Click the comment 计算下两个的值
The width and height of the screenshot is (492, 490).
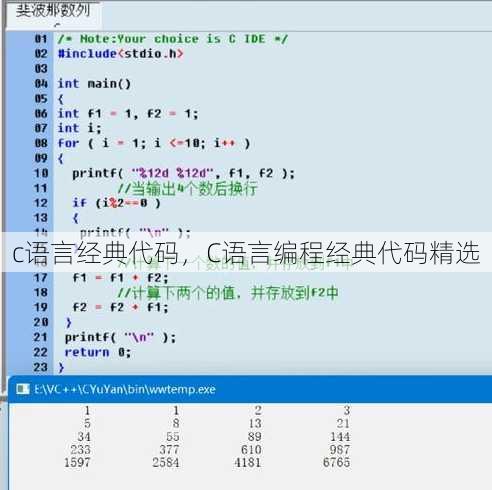point(228,293)
